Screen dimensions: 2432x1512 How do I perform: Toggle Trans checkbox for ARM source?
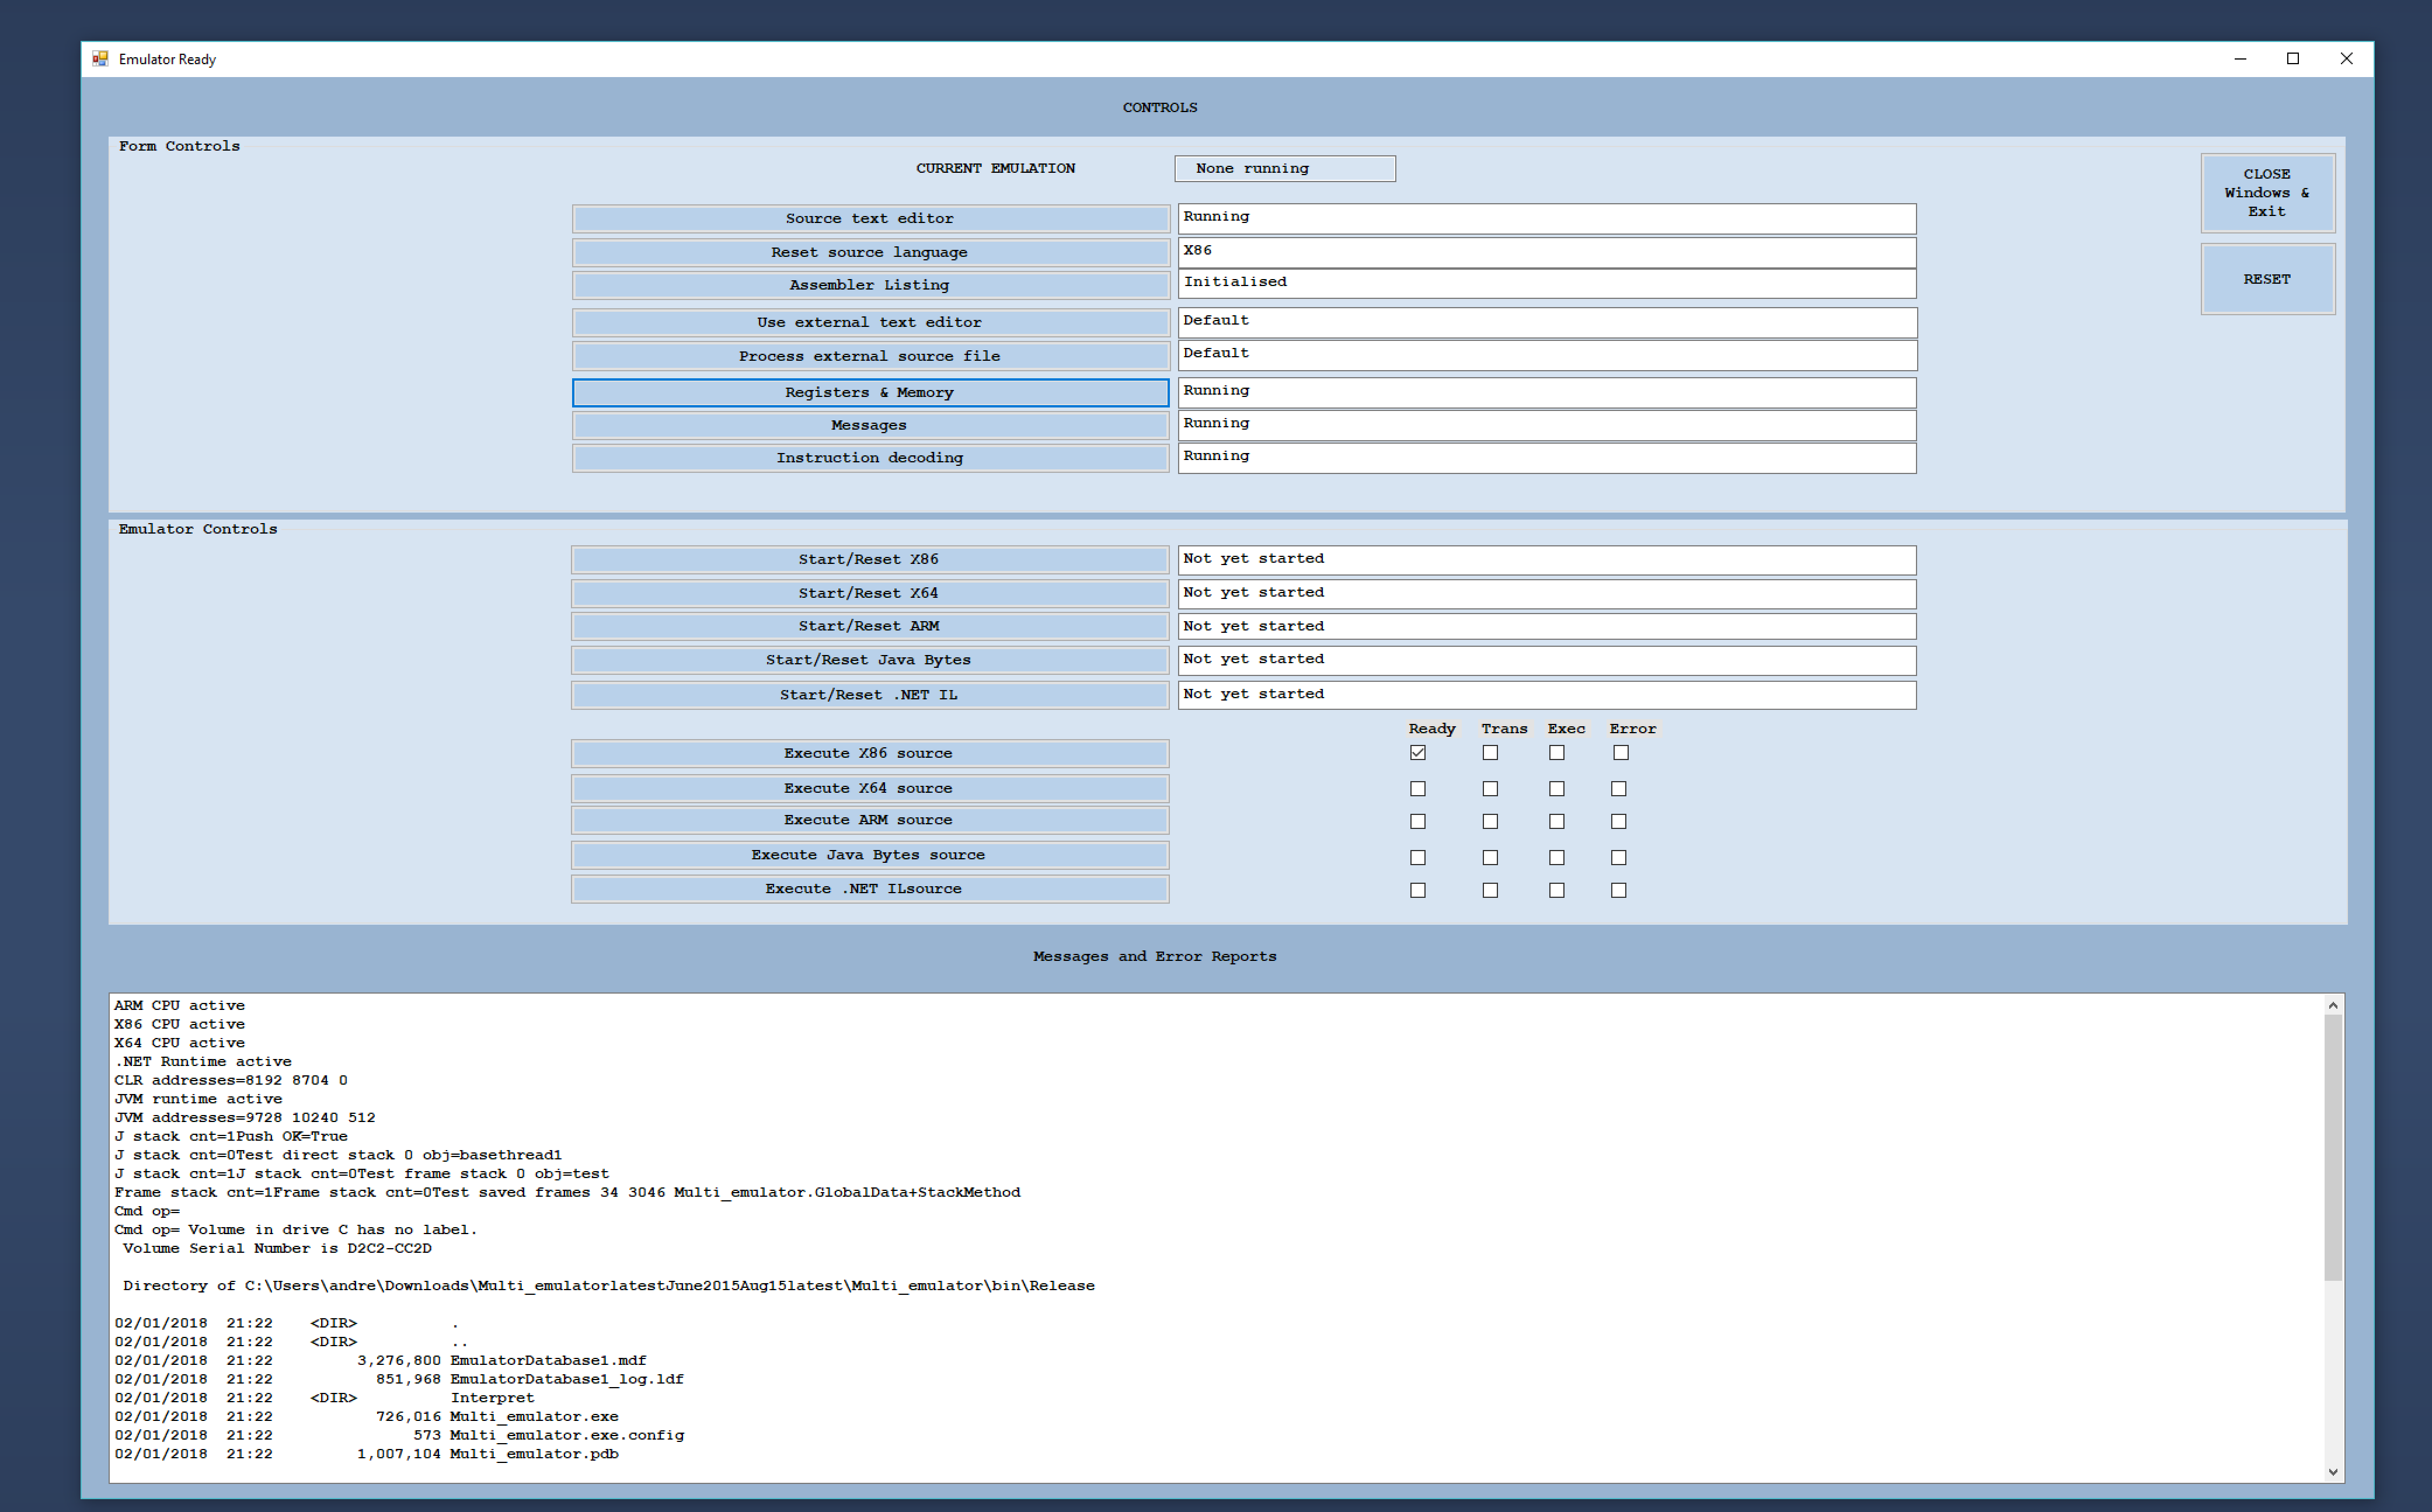click(x=1490, y=821)
